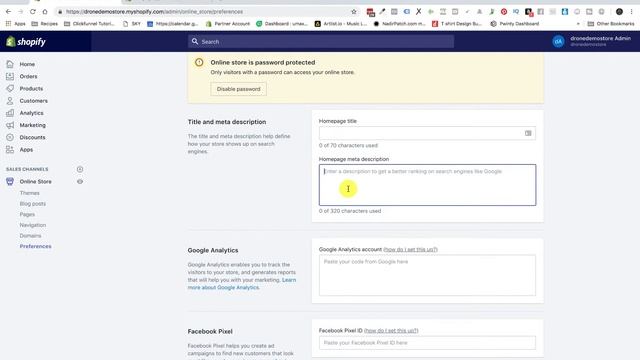Click the Apps grid icon
640x360 pixels.
click(10, 150)
